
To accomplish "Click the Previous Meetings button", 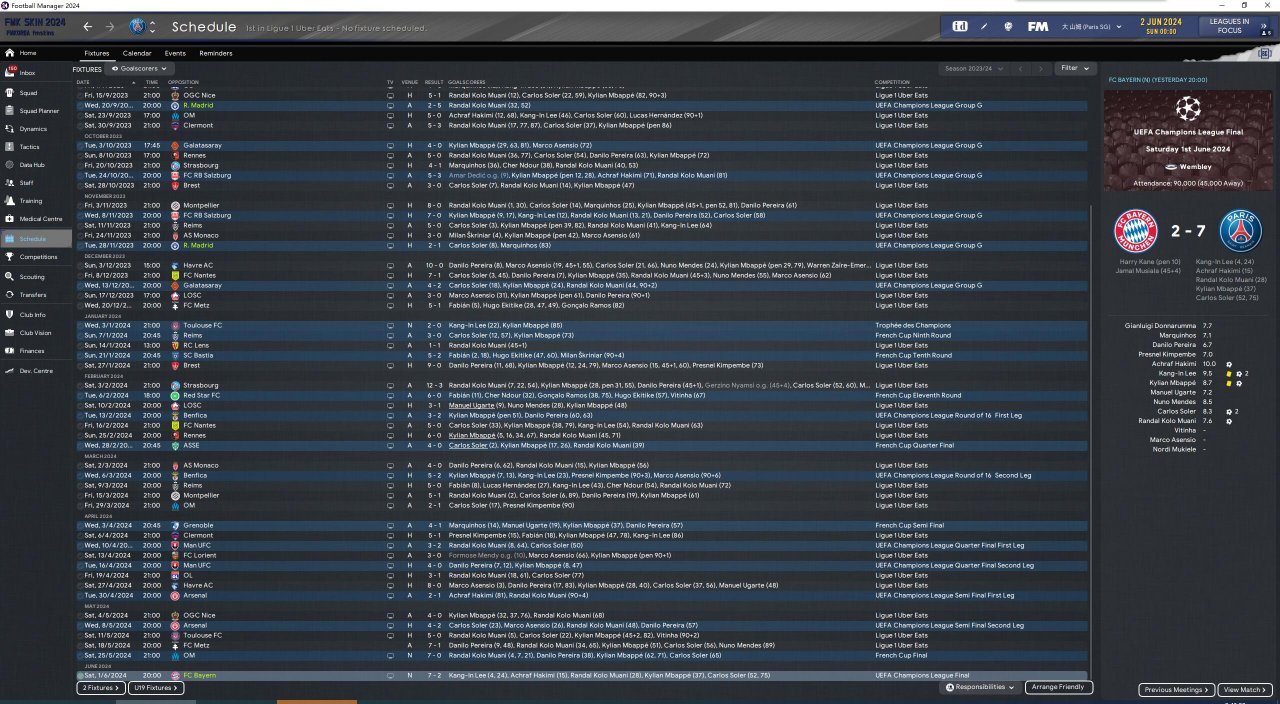I will click(1177, 690).
